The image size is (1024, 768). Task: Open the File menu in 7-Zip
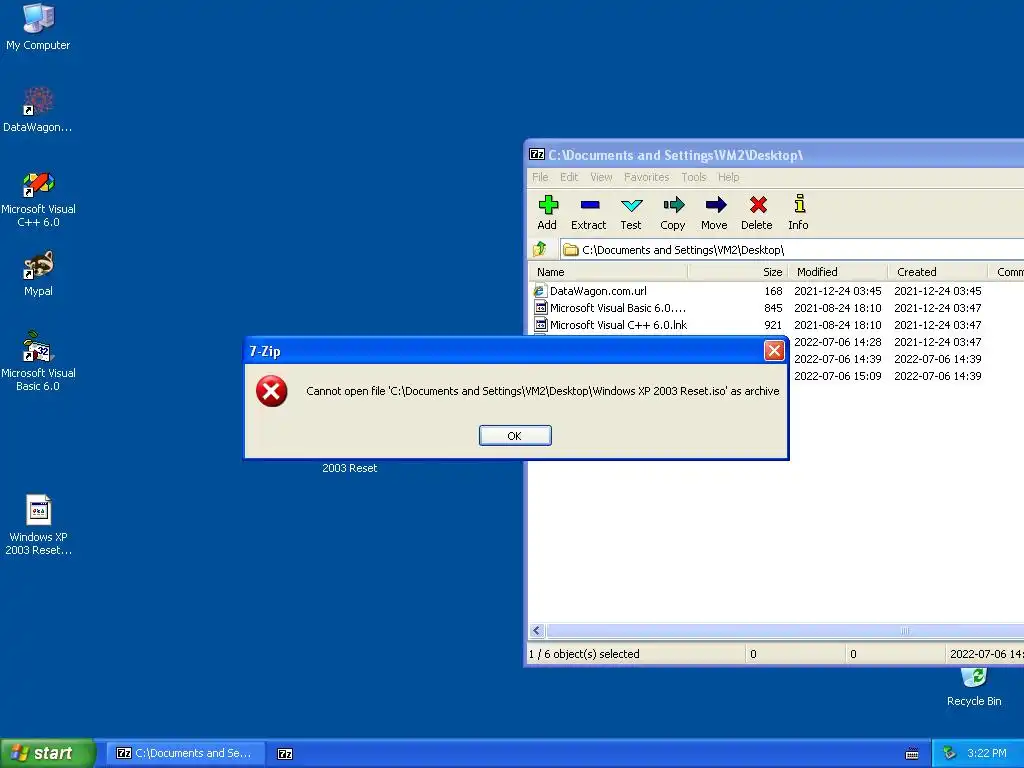[x=540, y=177]
